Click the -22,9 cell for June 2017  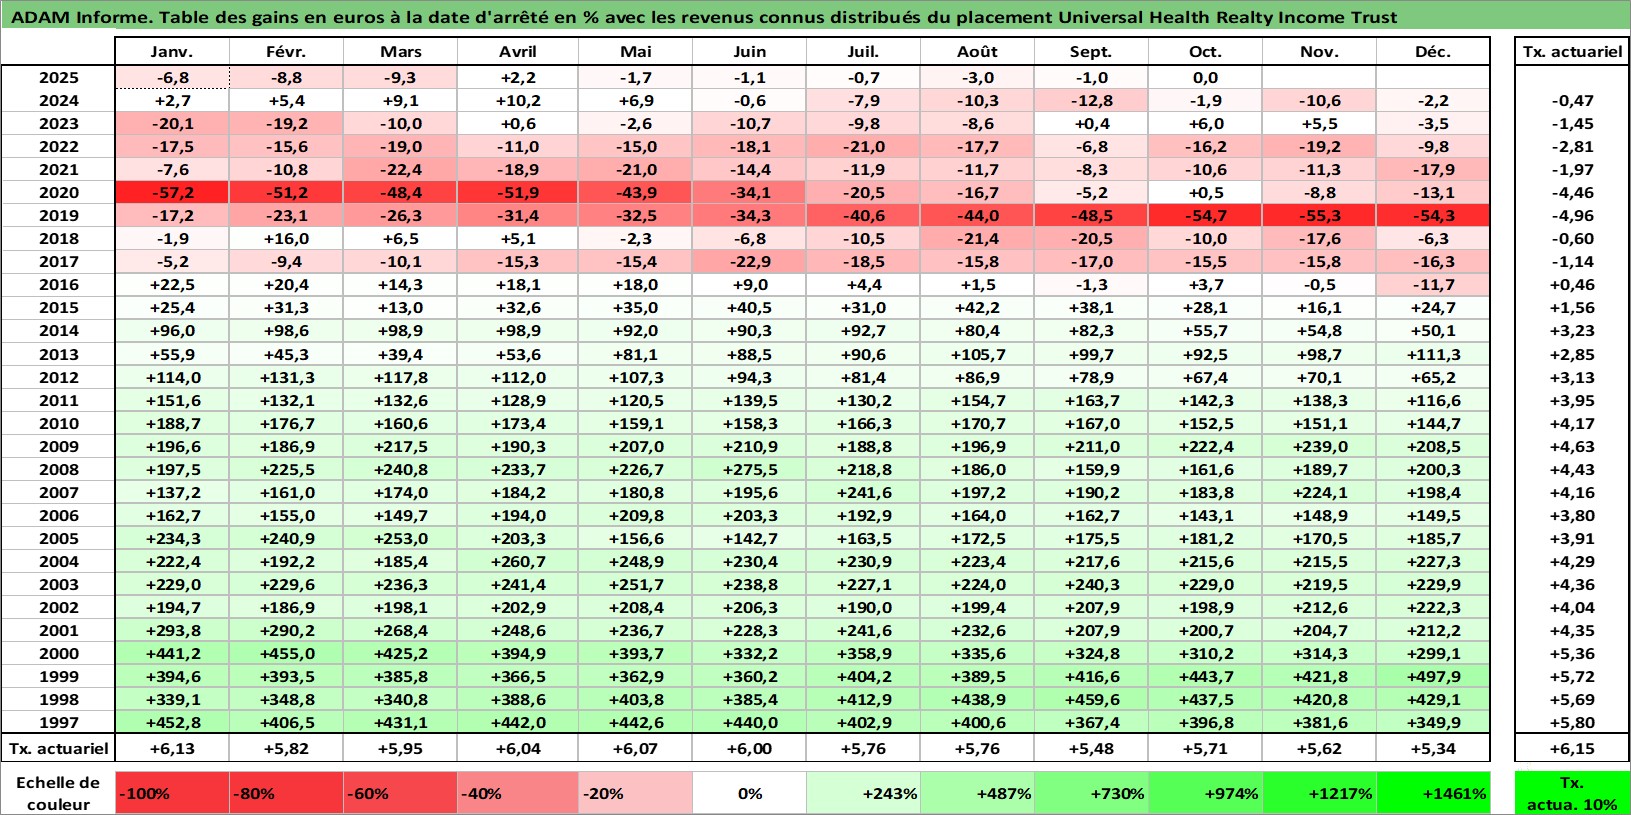(750, 261)
